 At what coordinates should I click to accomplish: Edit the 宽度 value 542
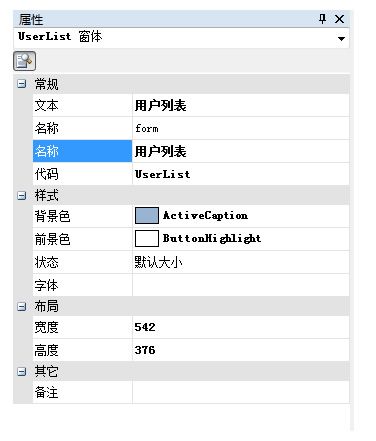[241, 327]
